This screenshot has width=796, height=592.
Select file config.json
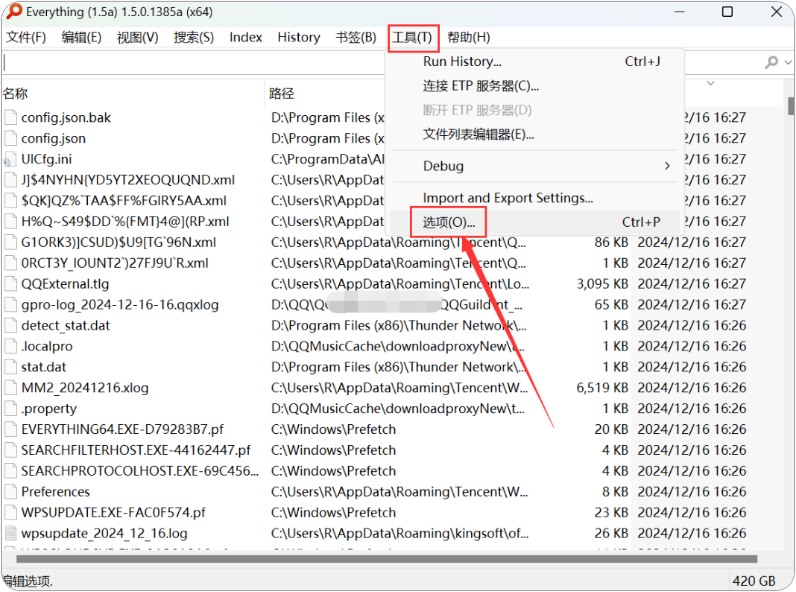[x=53, y=139]
